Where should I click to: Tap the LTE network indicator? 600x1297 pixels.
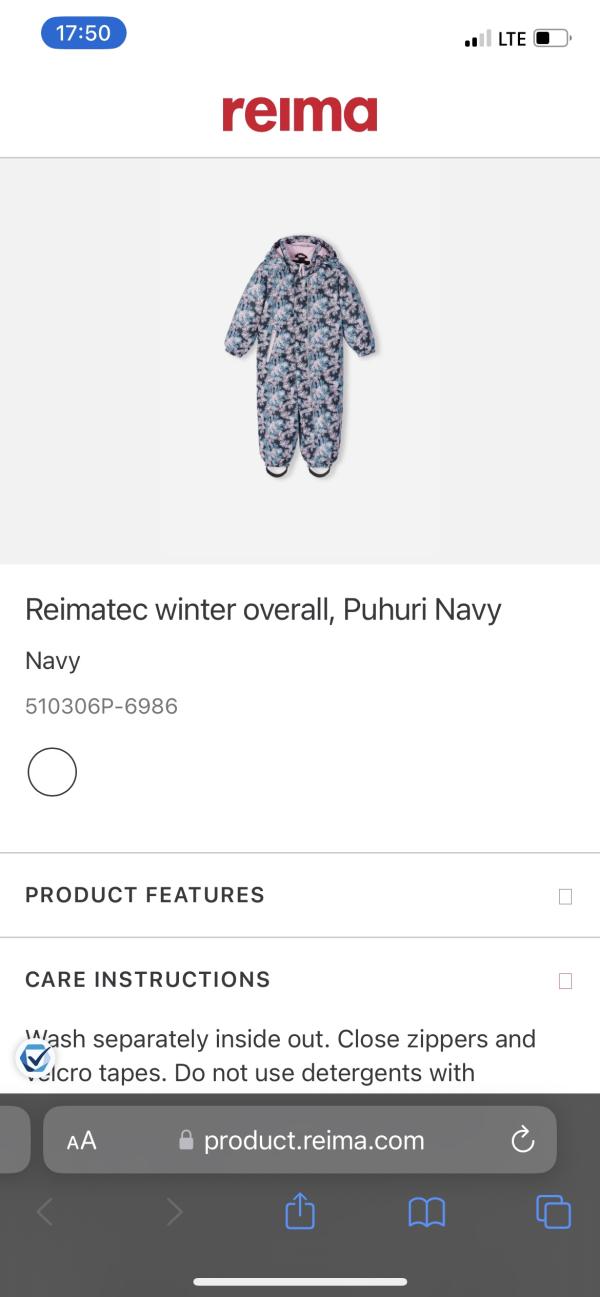coord(511,39)
